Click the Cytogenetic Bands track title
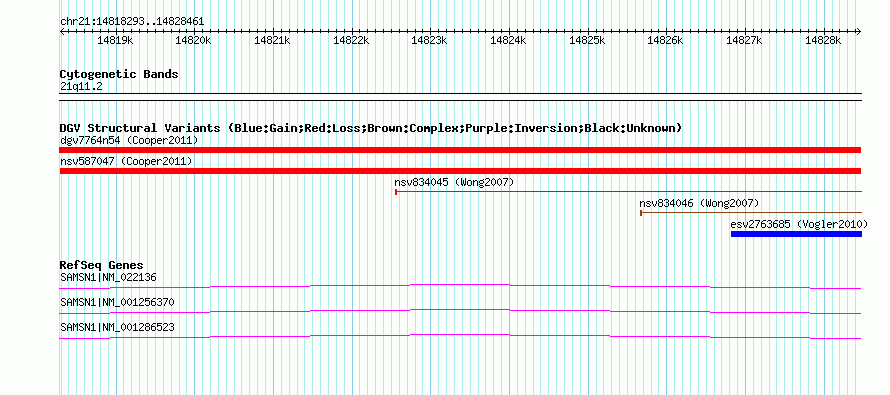Image resolution: width=890 pixels, height=395 pixels. [119, 74]
